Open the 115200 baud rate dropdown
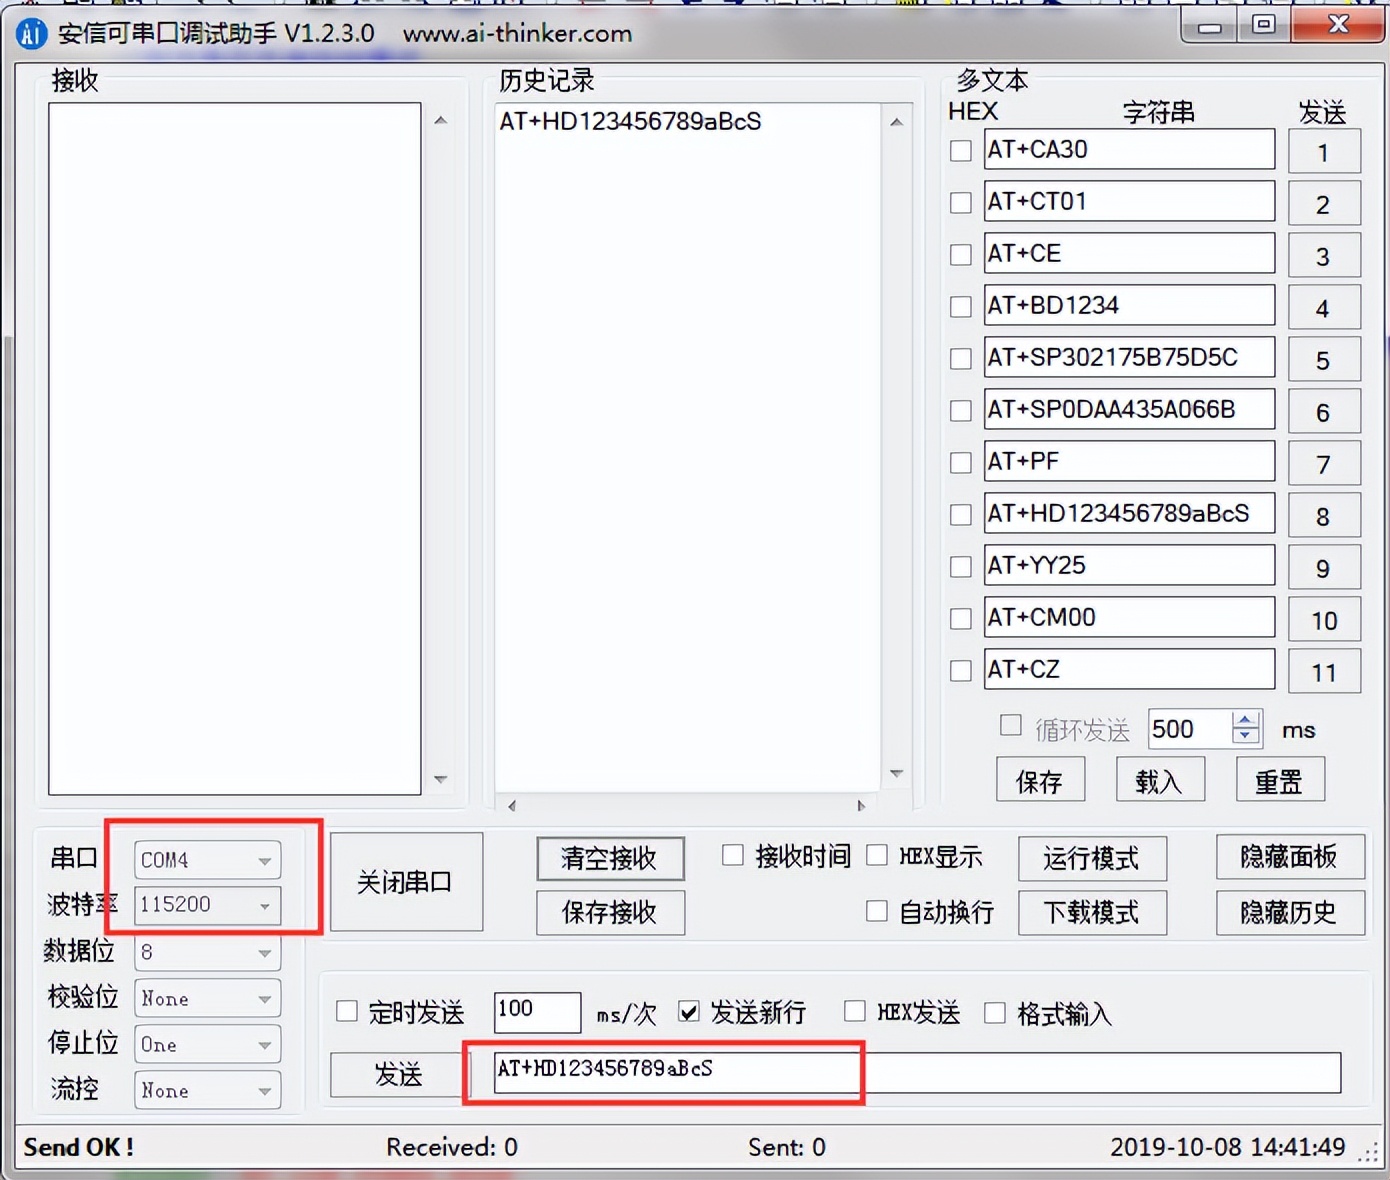This screenshot has height=1180, width=1390. (x=264, y=906)
